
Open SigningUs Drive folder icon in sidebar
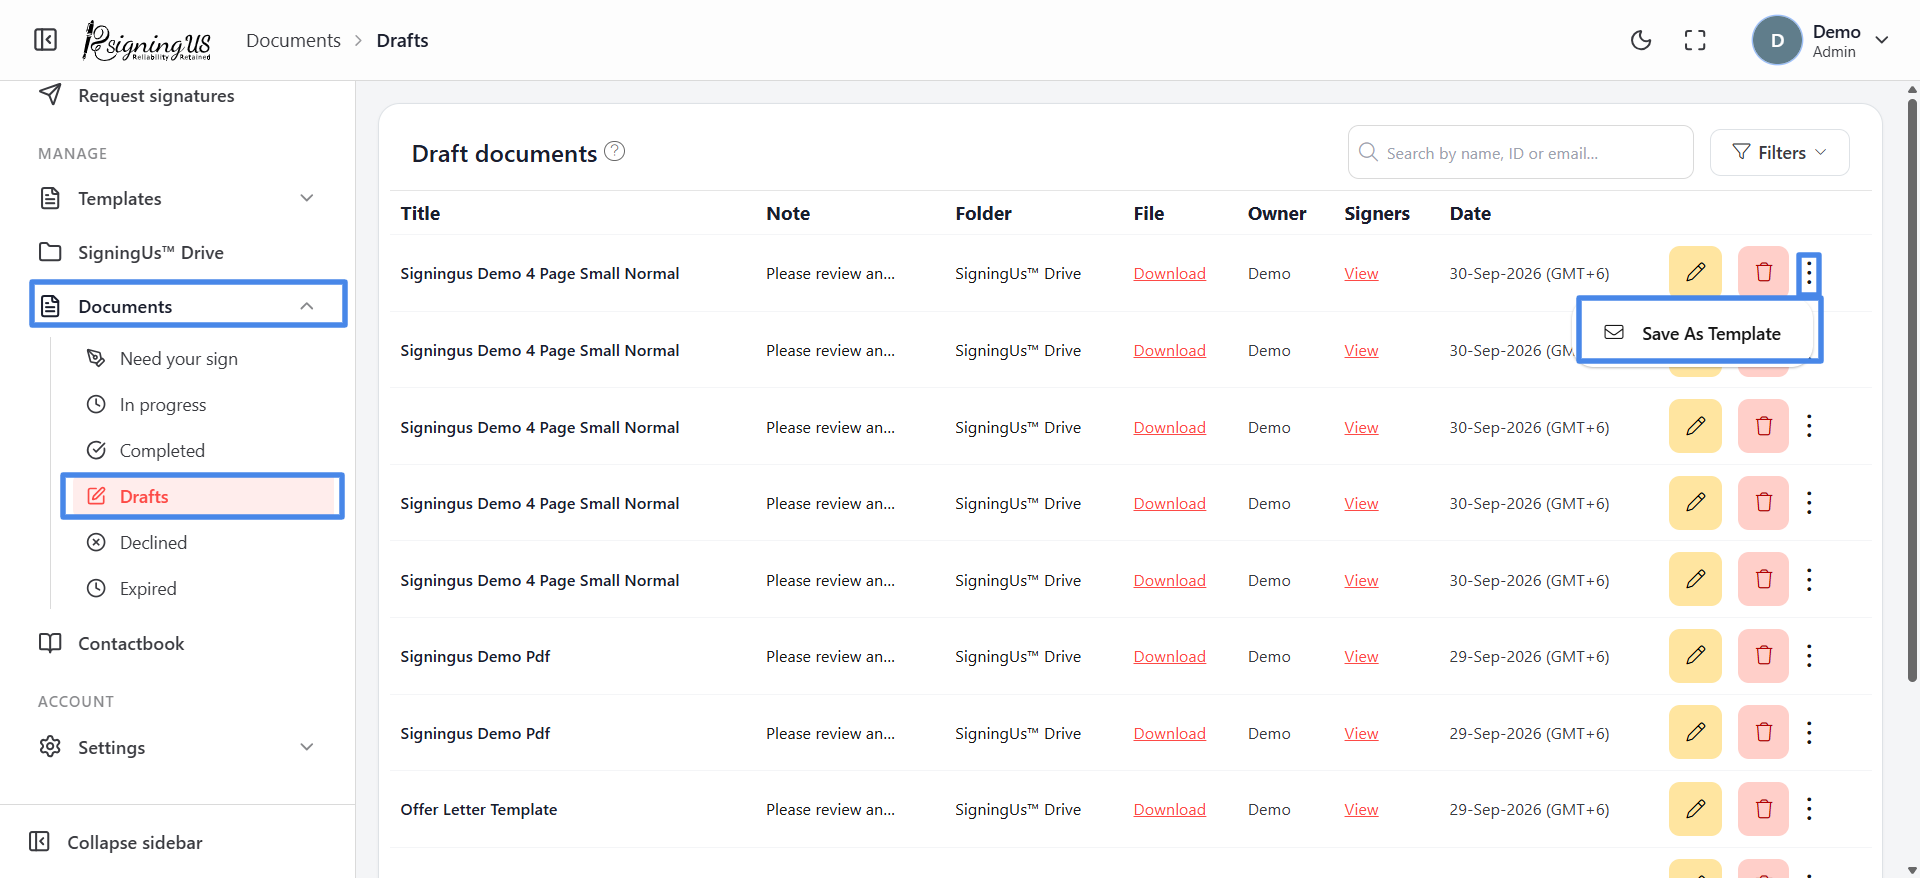coord(50,252)
